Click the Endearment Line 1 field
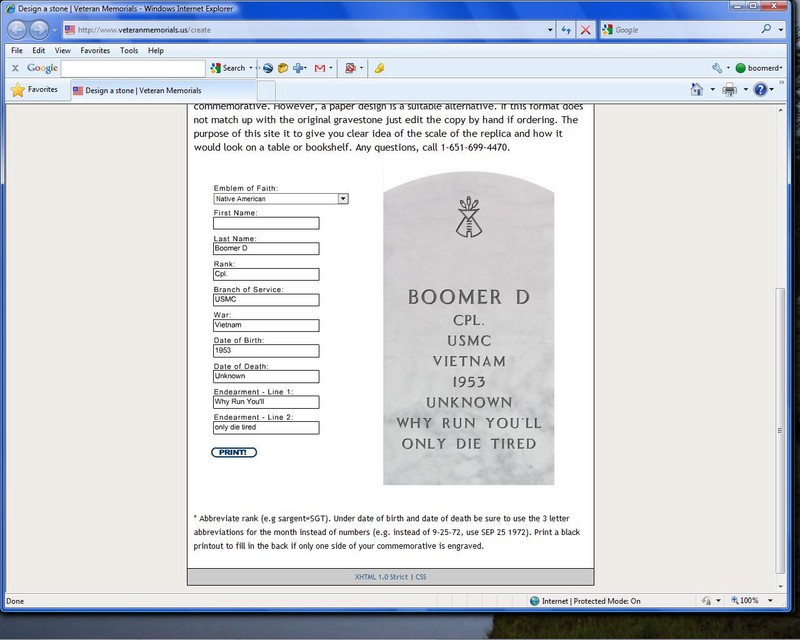This screenshot has height=640, width=800. point(266,402)
